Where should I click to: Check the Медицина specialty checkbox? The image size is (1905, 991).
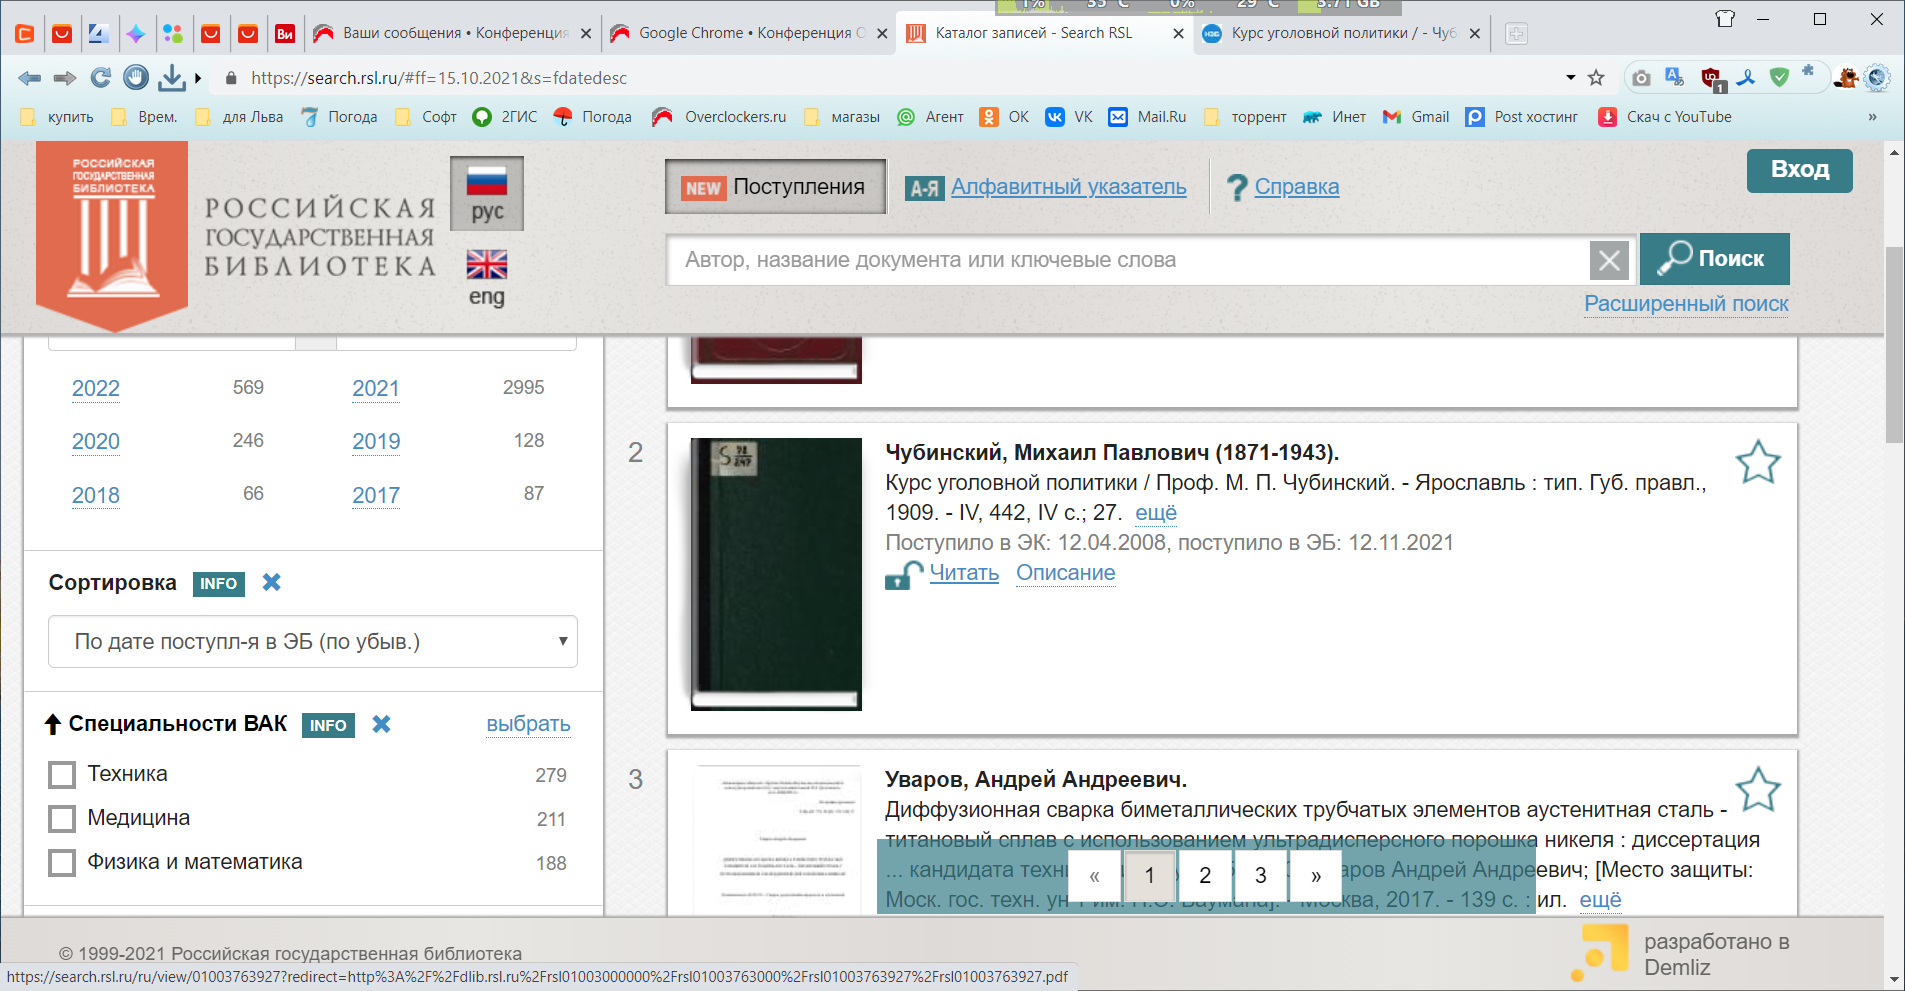(x=62, y=819)
